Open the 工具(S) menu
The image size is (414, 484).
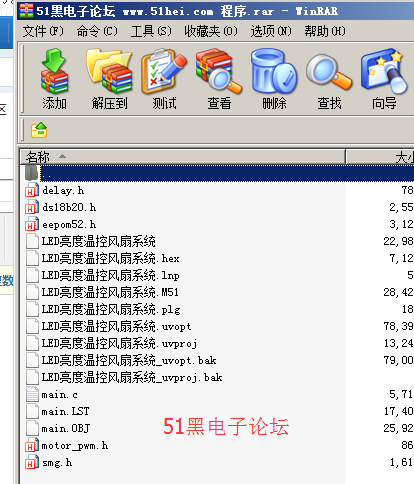[151, 31]
